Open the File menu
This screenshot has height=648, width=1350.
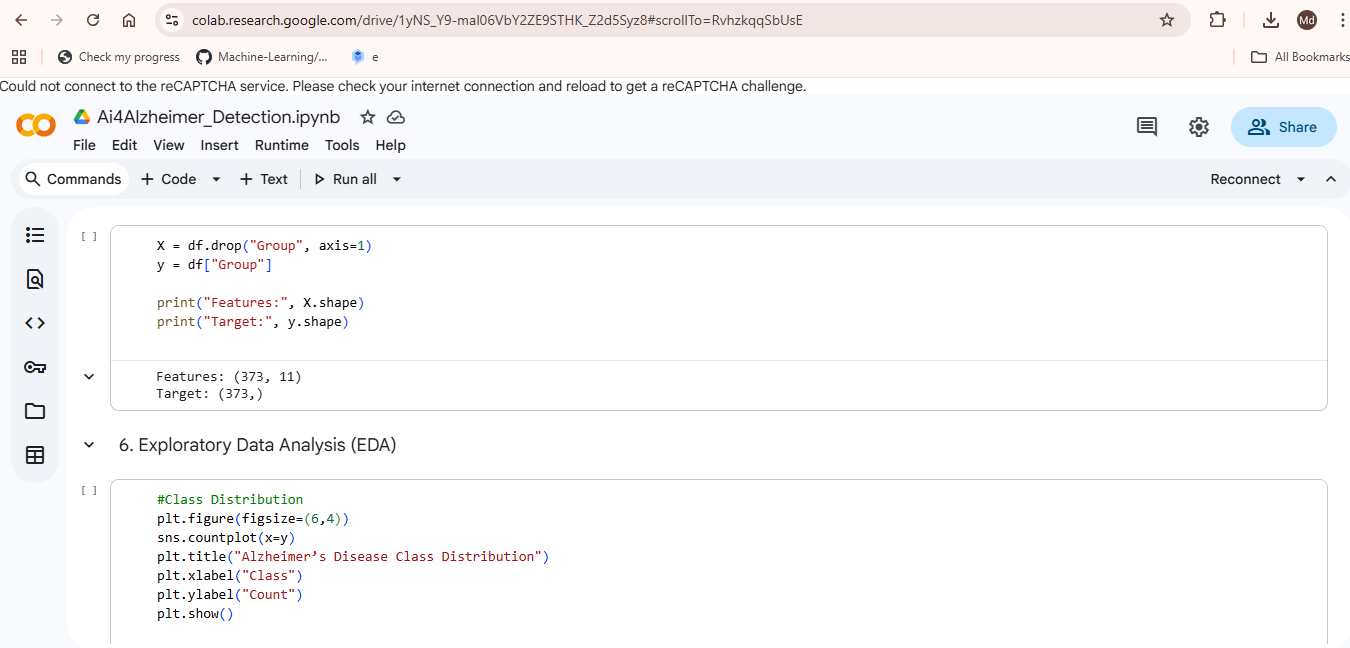[84, 145]
